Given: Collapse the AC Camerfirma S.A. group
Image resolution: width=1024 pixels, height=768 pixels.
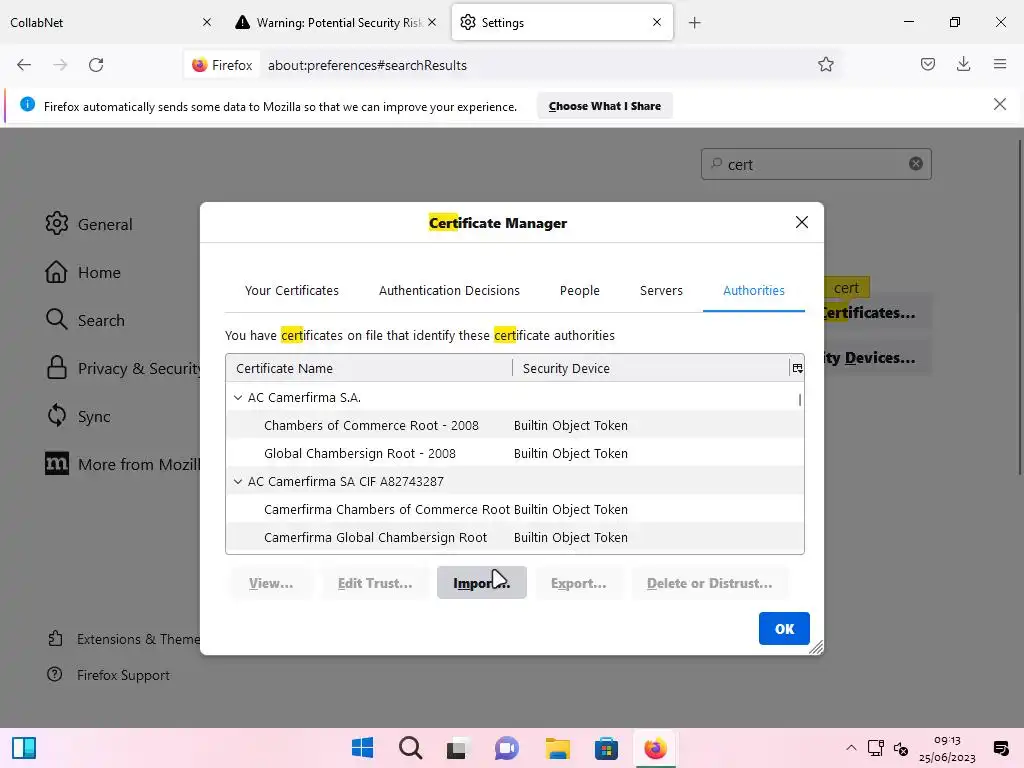Looking at the screenshot, I should pyautogui.click(x=238, y=397).
